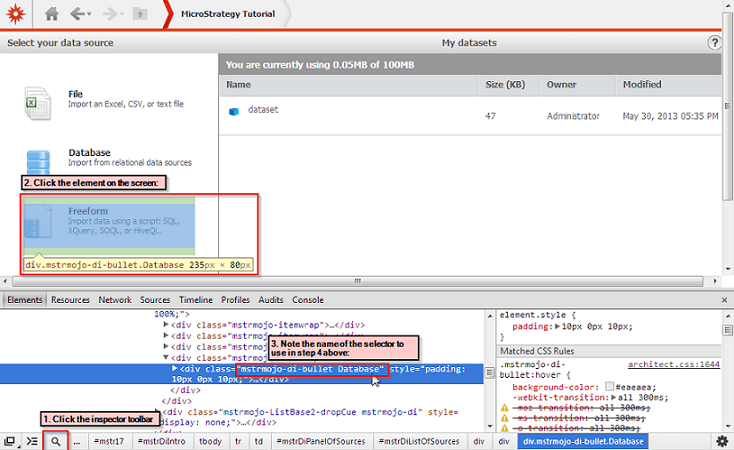Collapse the expanded mstrmojo div node

pos(166,357)
